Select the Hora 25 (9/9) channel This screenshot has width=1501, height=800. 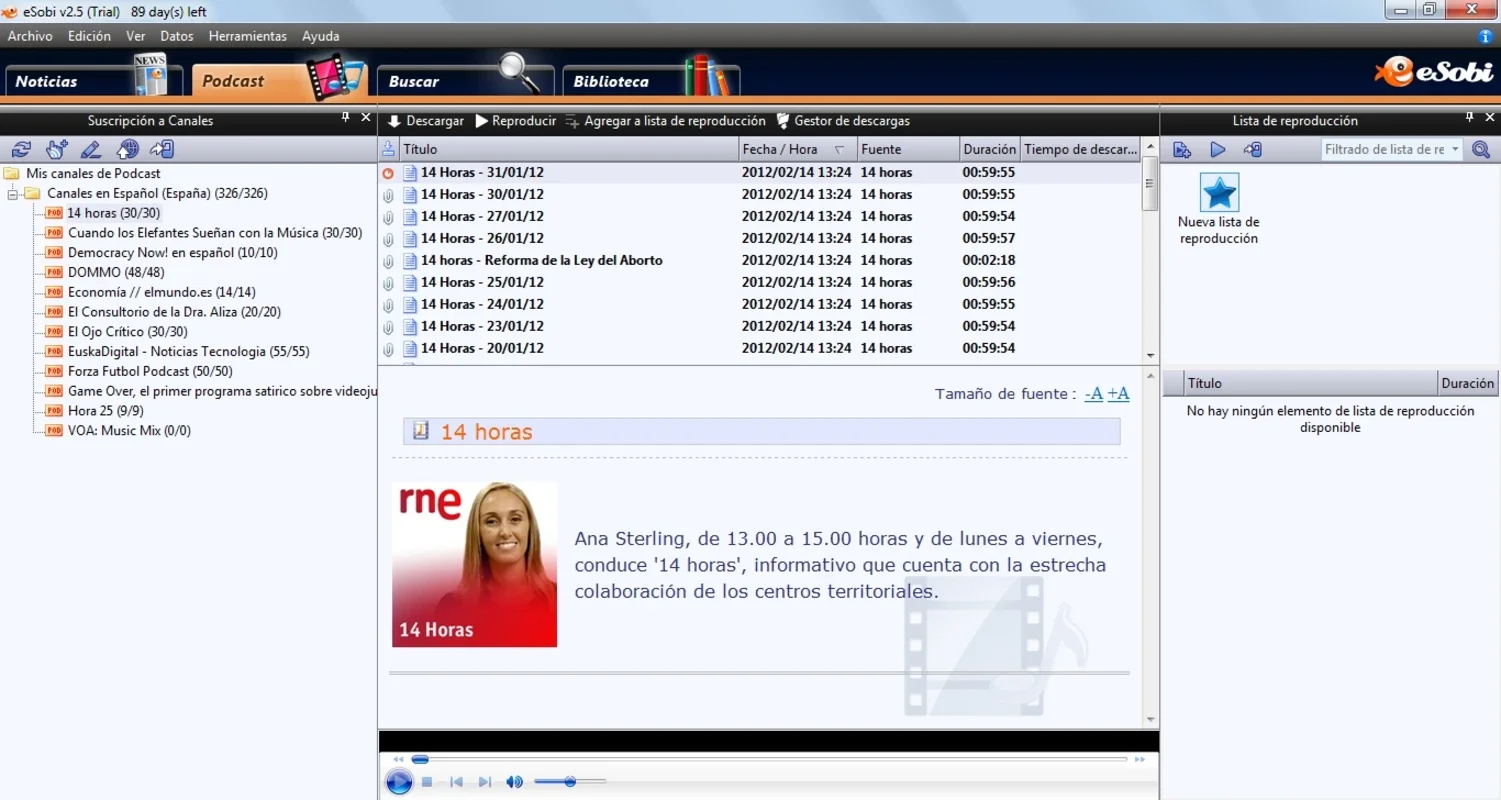pyautogui.click(x=105, y=411)
